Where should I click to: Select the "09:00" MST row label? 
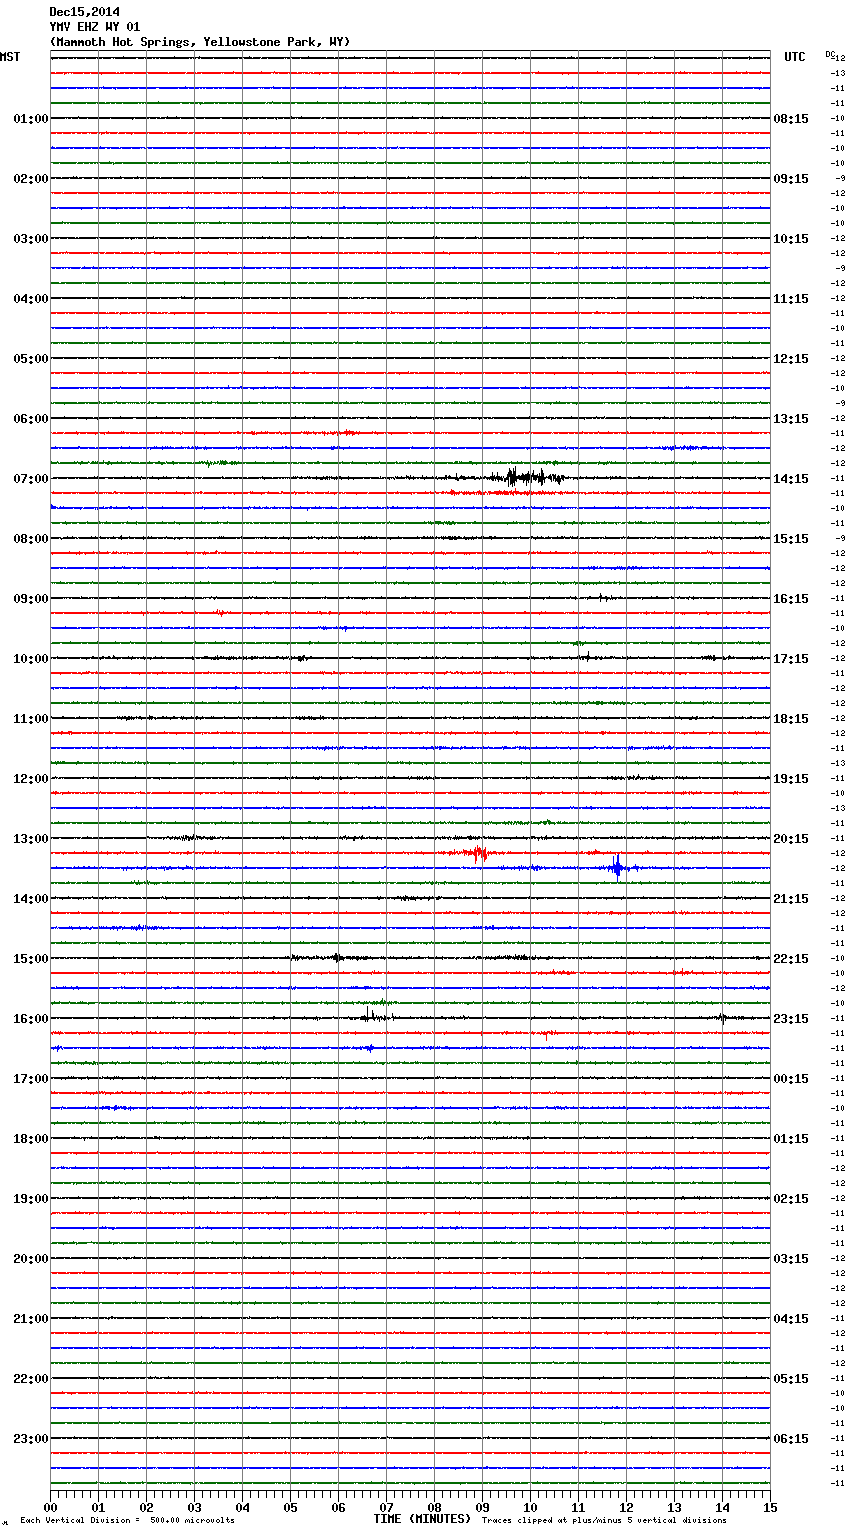click(x=31, y=599)
